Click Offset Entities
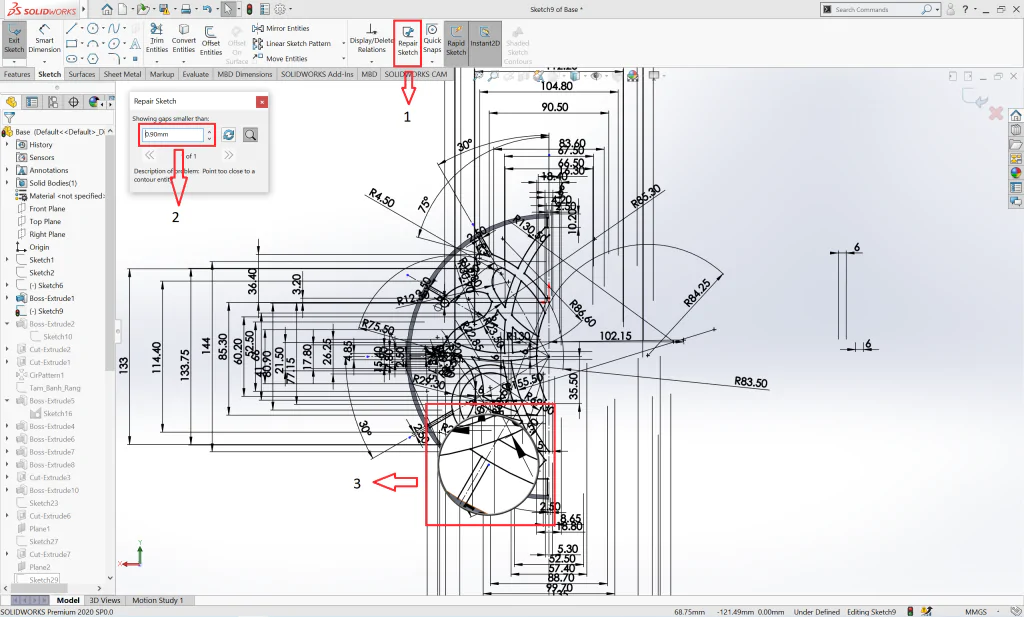 pos(210,40)
